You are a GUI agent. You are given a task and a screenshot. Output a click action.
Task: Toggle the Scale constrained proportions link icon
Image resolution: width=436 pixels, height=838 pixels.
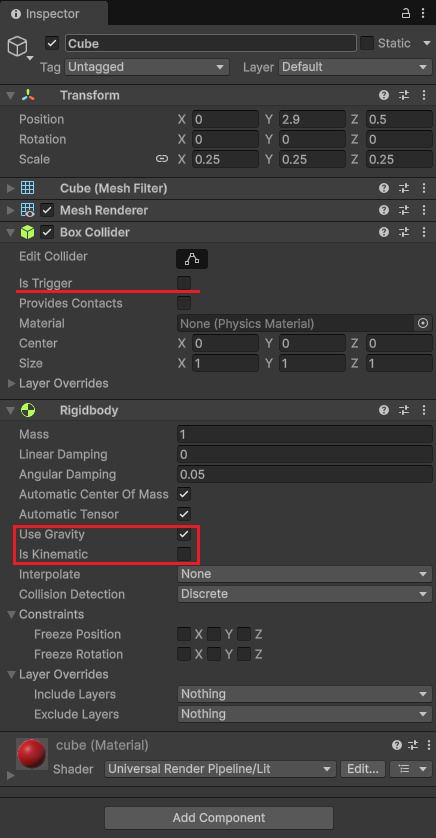point(161,159)
